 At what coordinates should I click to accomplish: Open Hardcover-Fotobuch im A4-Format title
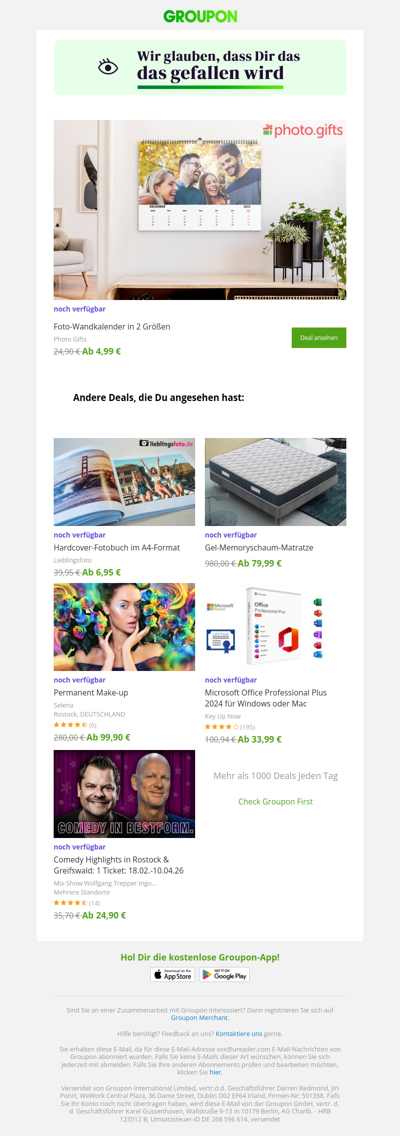tap(117, 548)
